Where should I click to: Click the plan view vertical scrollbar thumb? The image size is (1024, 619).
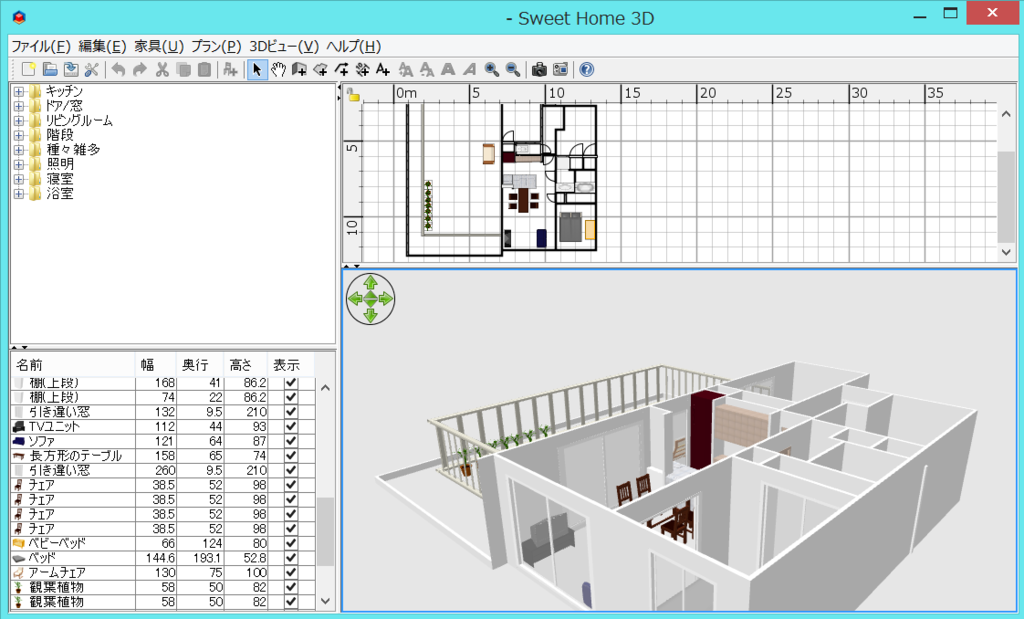1006,196
